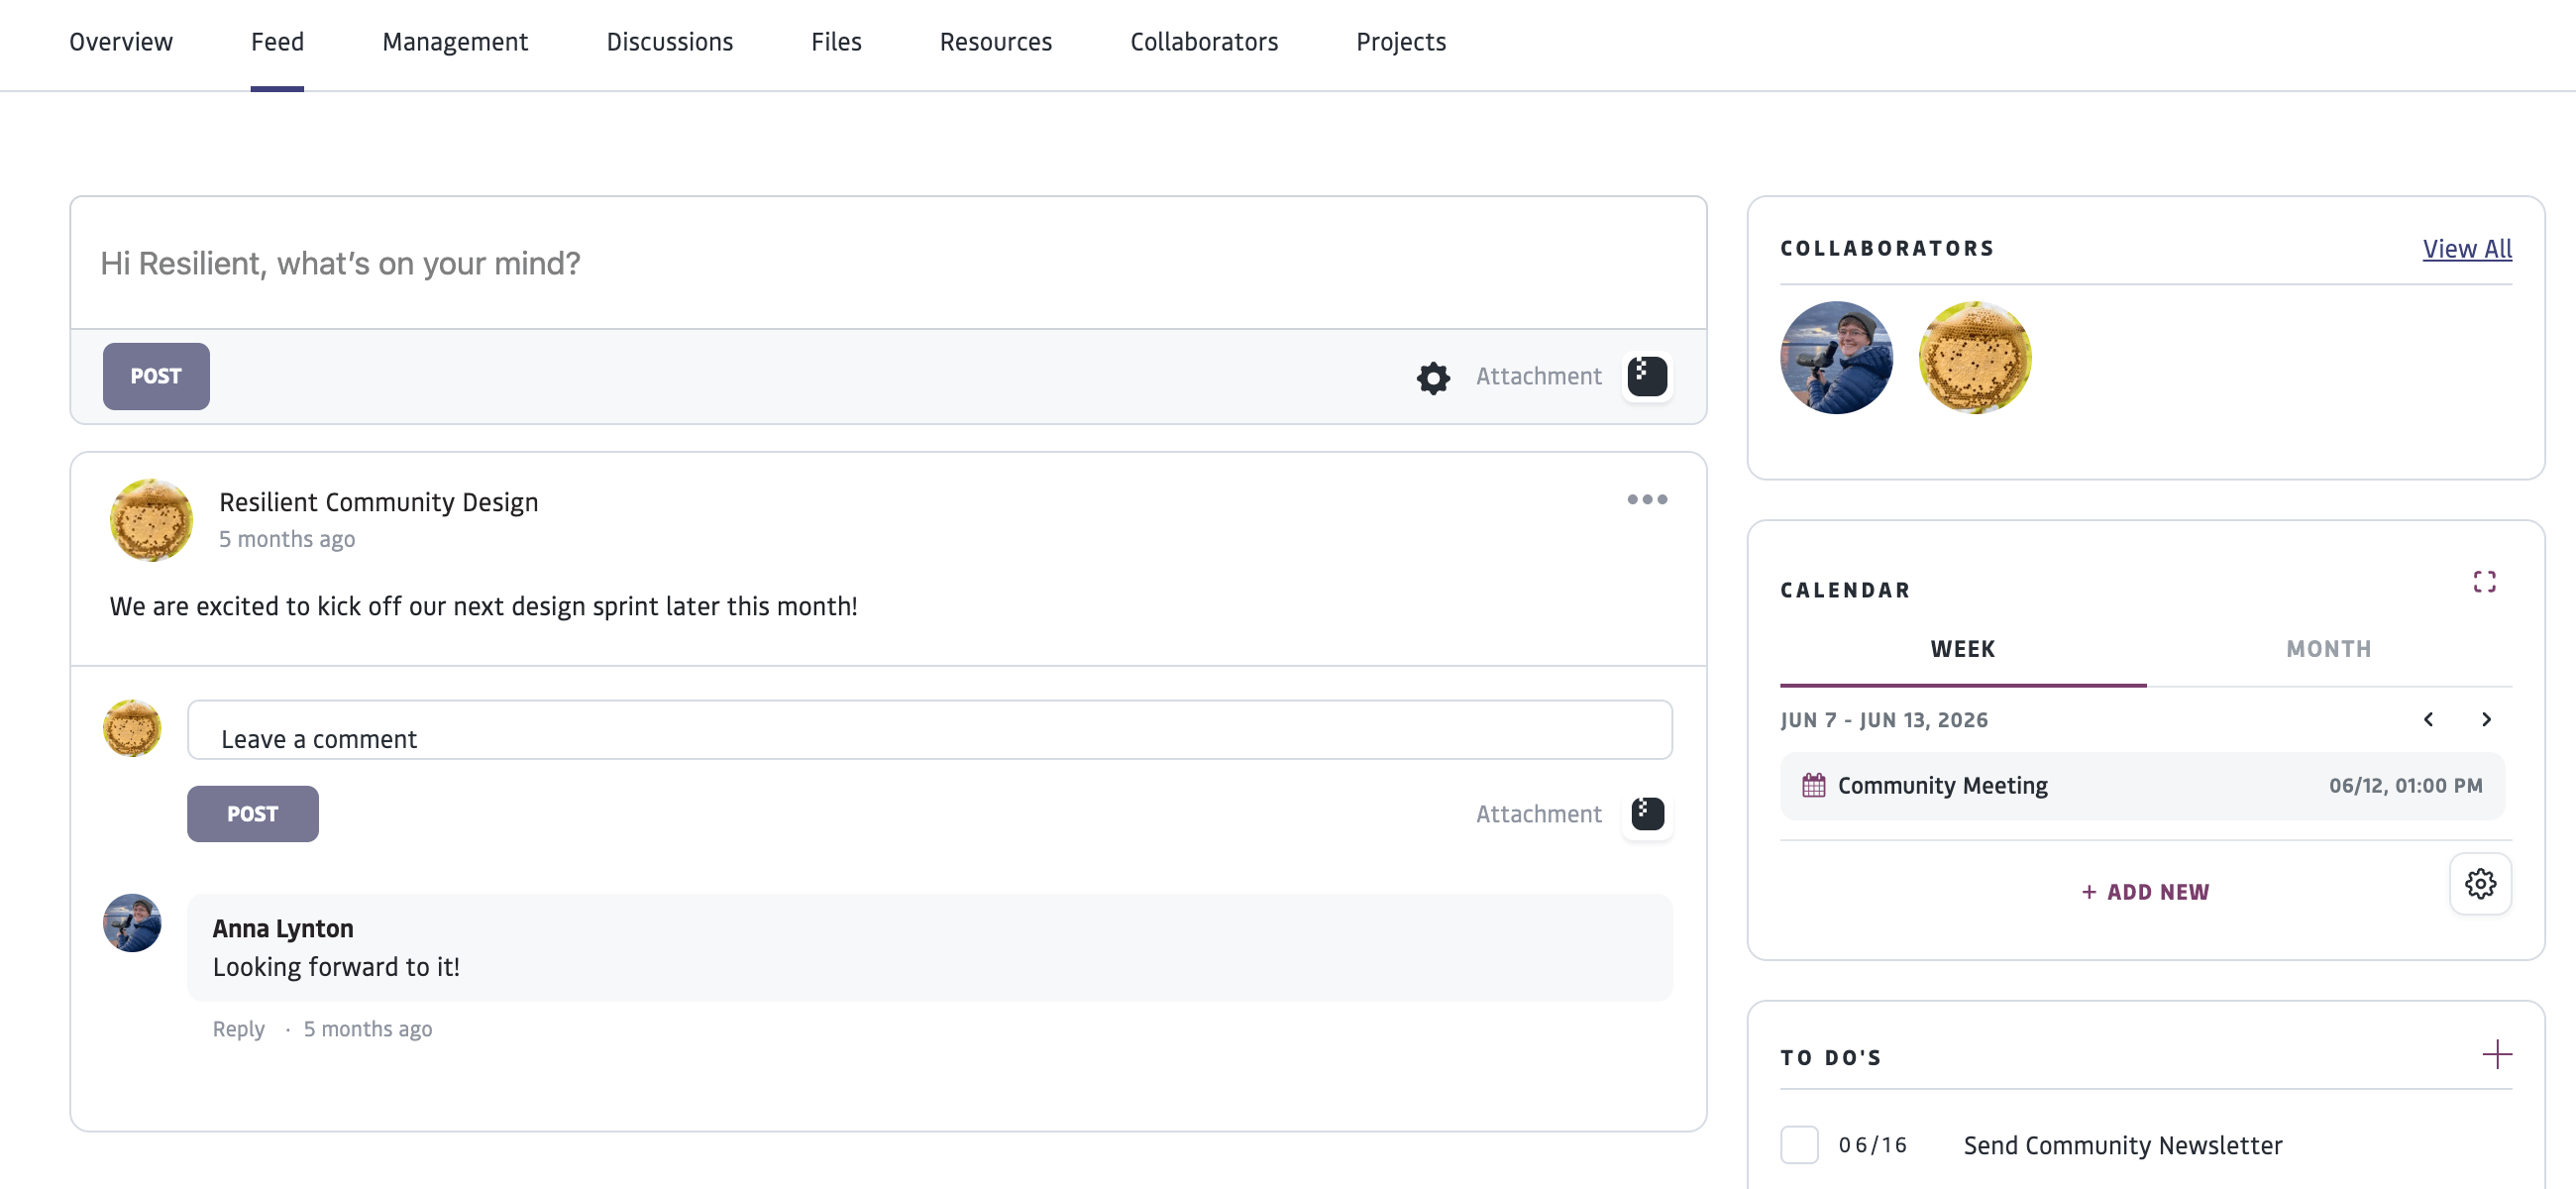This screenshot has height=1189, width=2576.
Task: Switch to Management tab
Action: (455, 42)
